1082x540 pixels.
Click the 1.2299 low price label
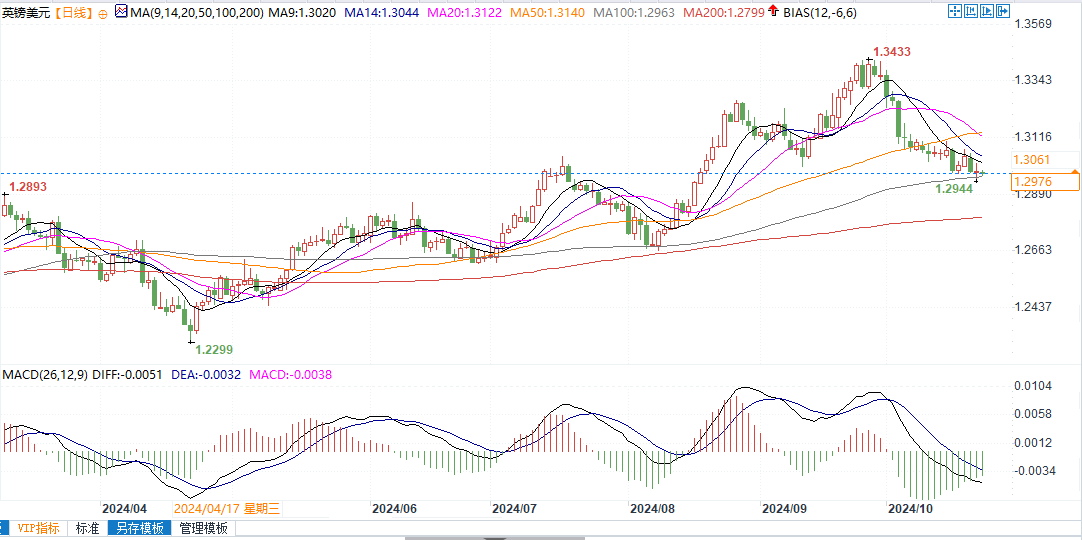click(x=214, y=350)
